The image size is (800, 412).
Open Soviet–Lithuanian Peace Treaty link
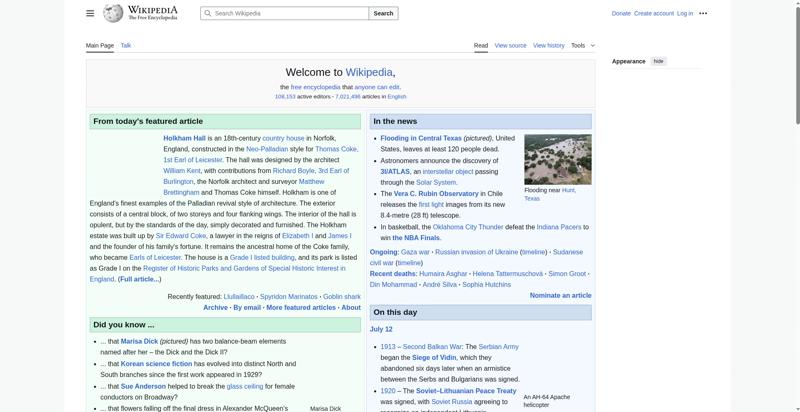click(x=466, y=391)
